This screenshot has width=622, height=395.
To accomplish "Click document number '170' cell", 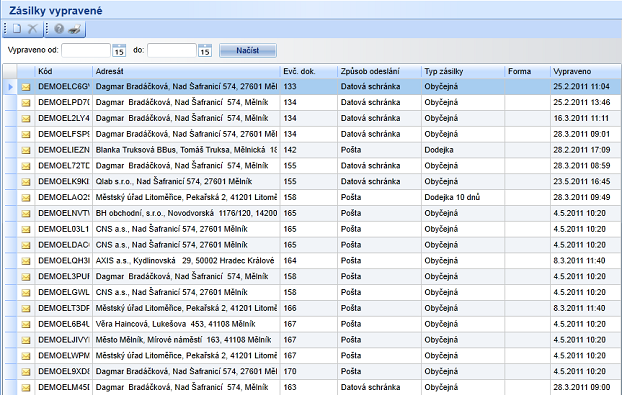I will pos(309,372).
